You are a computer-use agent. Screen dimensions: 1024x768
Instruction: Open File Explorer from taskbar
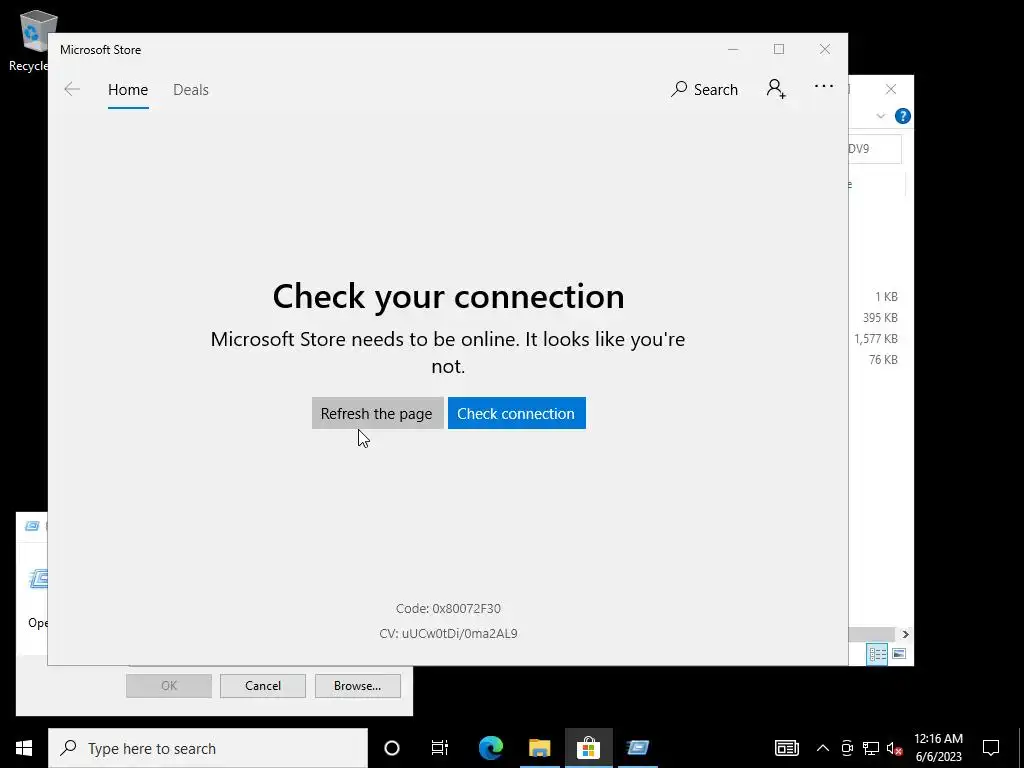tap(539, 748)
